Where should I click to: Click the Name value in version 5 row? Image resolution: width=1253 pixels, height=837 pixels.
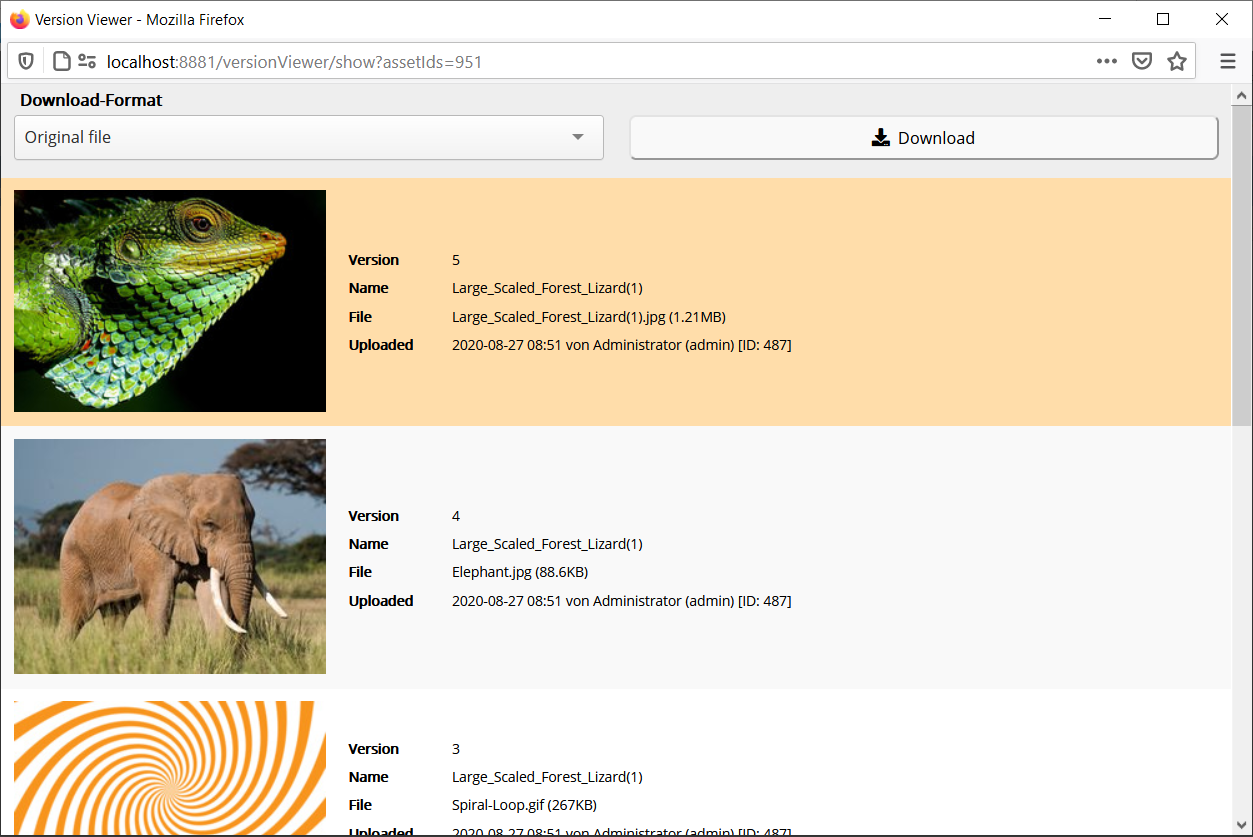pyautogui.click(x=547, y=288)
